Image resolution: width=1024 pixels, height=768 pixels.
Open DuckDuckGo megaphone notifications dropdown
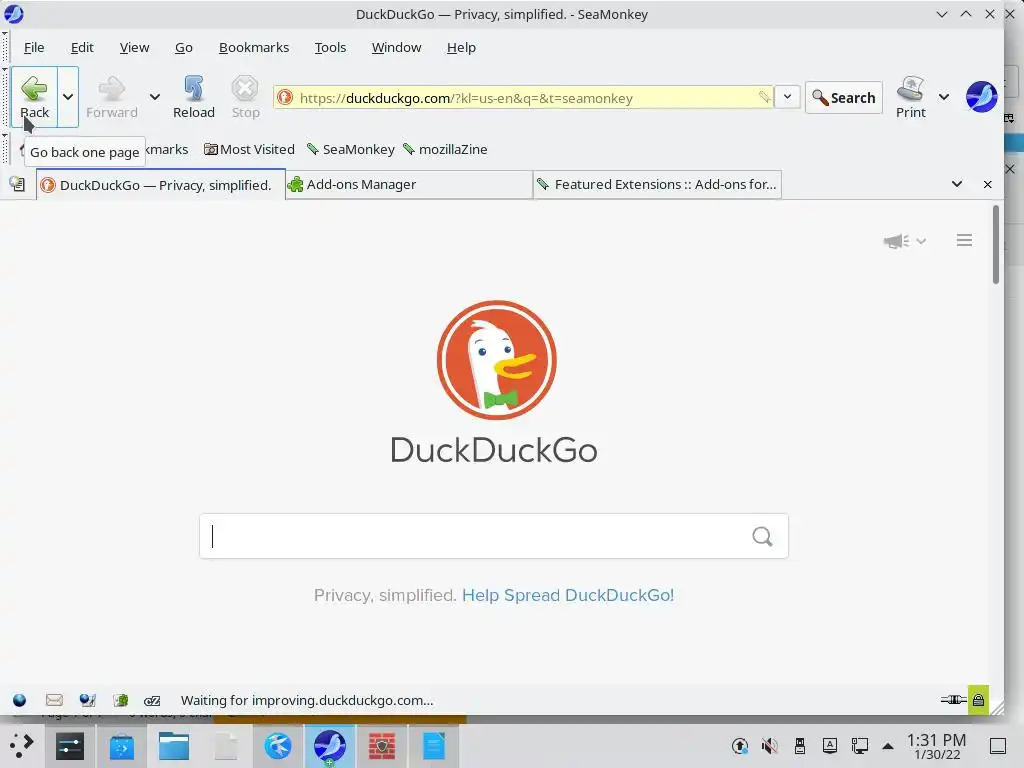(904, 241)
